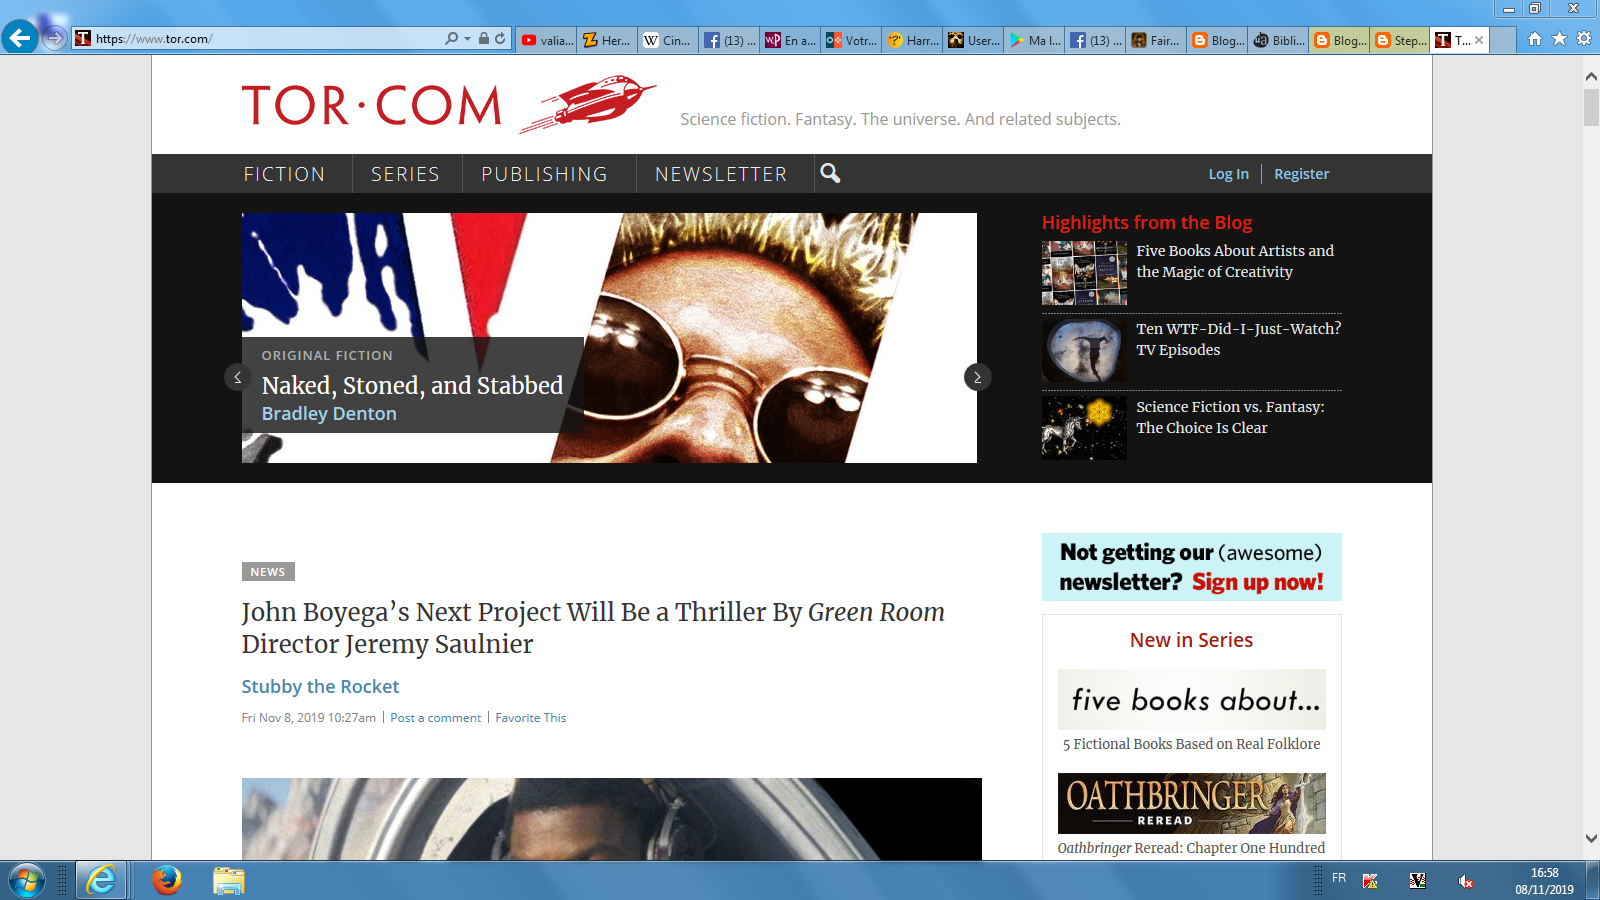
Task: Open 'Science Fiction vs. Fantasy' article
Action: pyautogui.click(x=1230, y=417)
